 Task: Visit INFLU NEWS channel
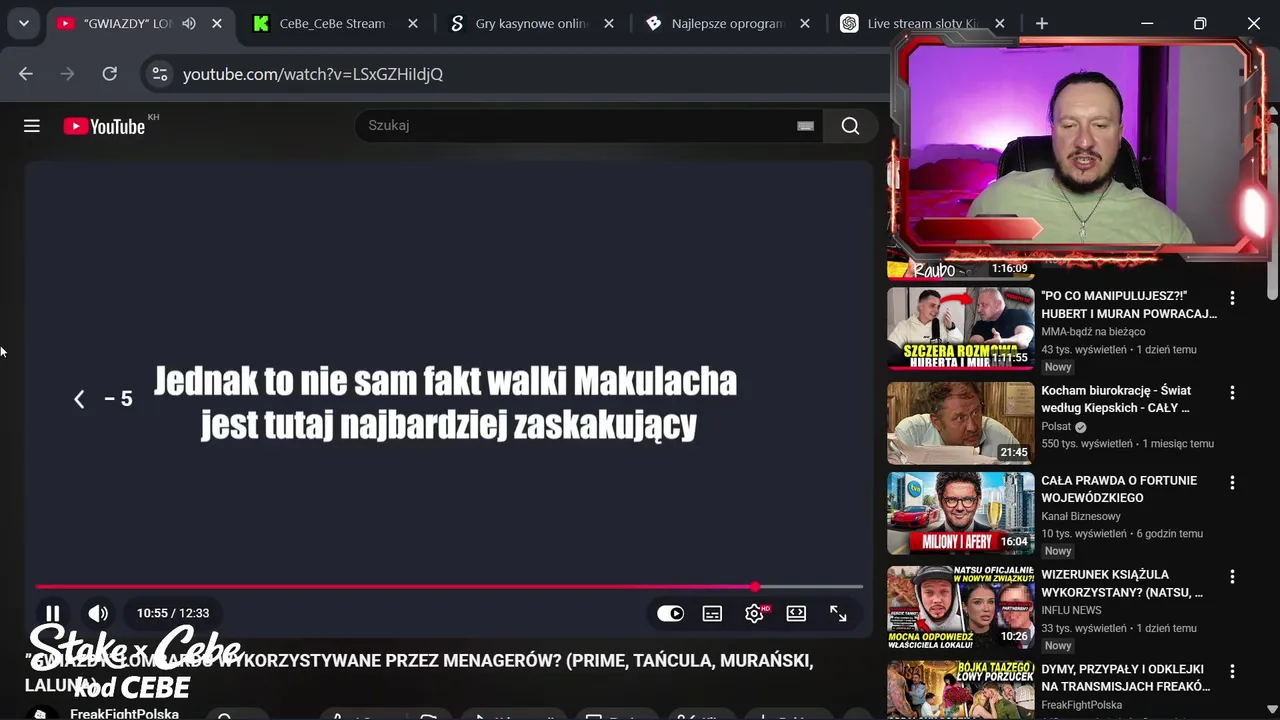1071,610
